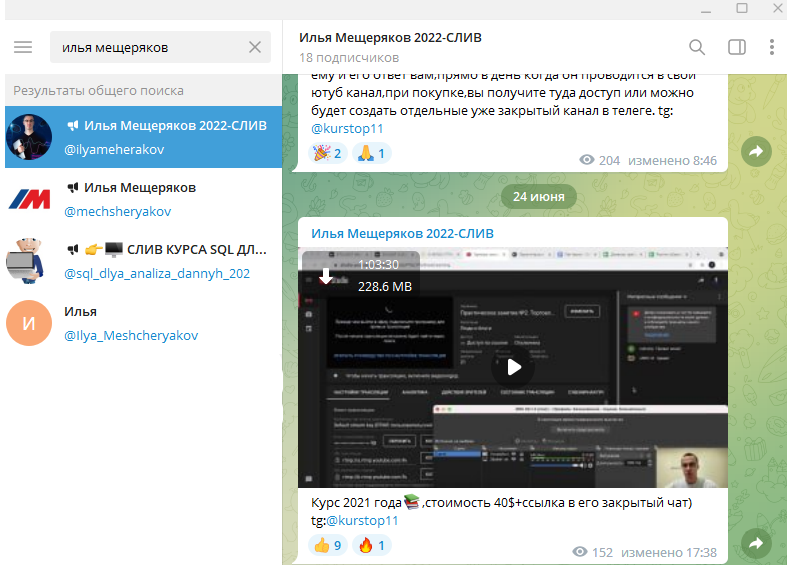
Task: Click the 24 июня date badge
Action: click(x=533, y=195)
